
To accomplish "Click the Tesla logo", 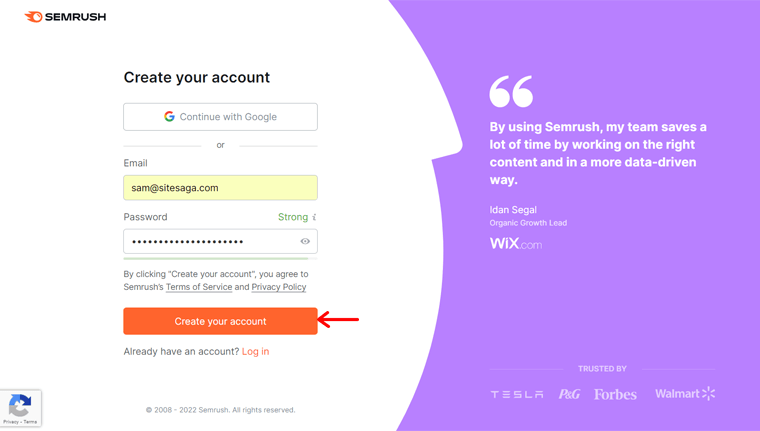I will coord(517,395).
